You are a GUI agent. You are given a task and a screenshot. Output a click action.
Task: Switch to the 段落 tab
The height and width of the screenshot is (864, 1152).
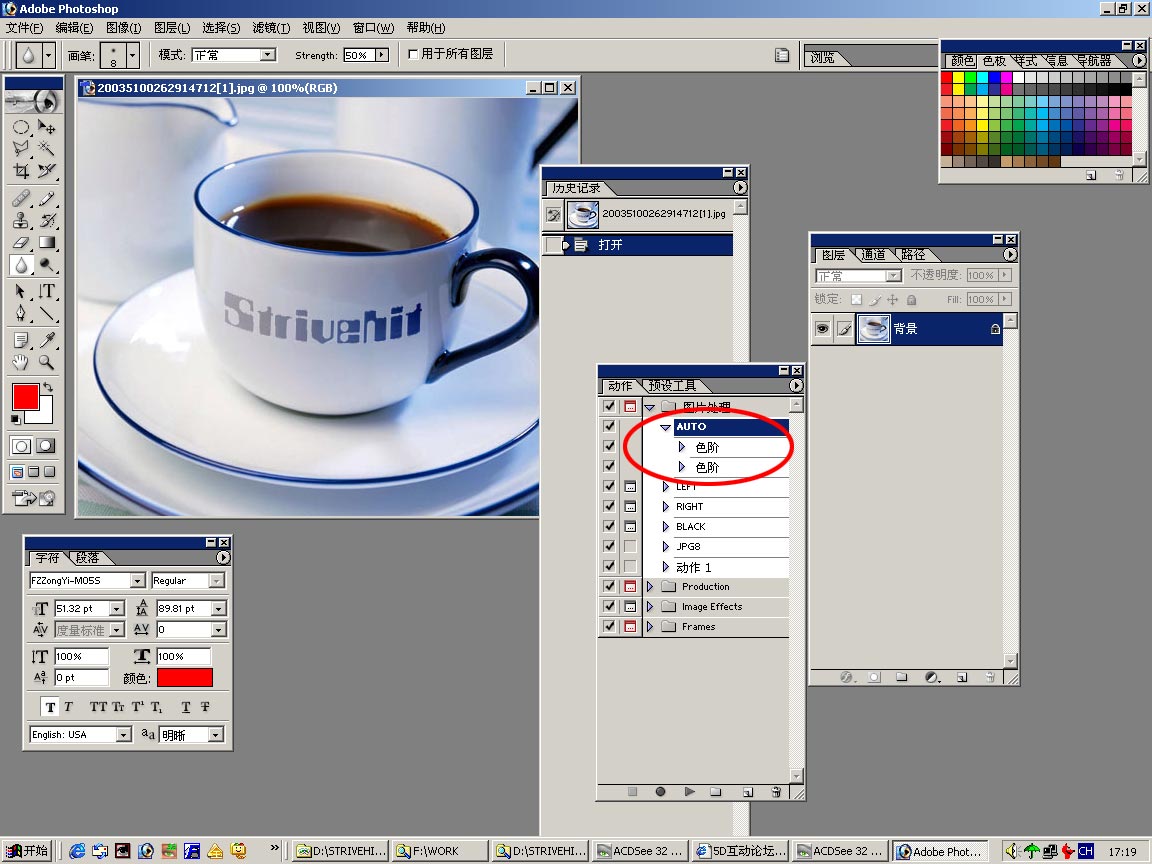point(87,558)
